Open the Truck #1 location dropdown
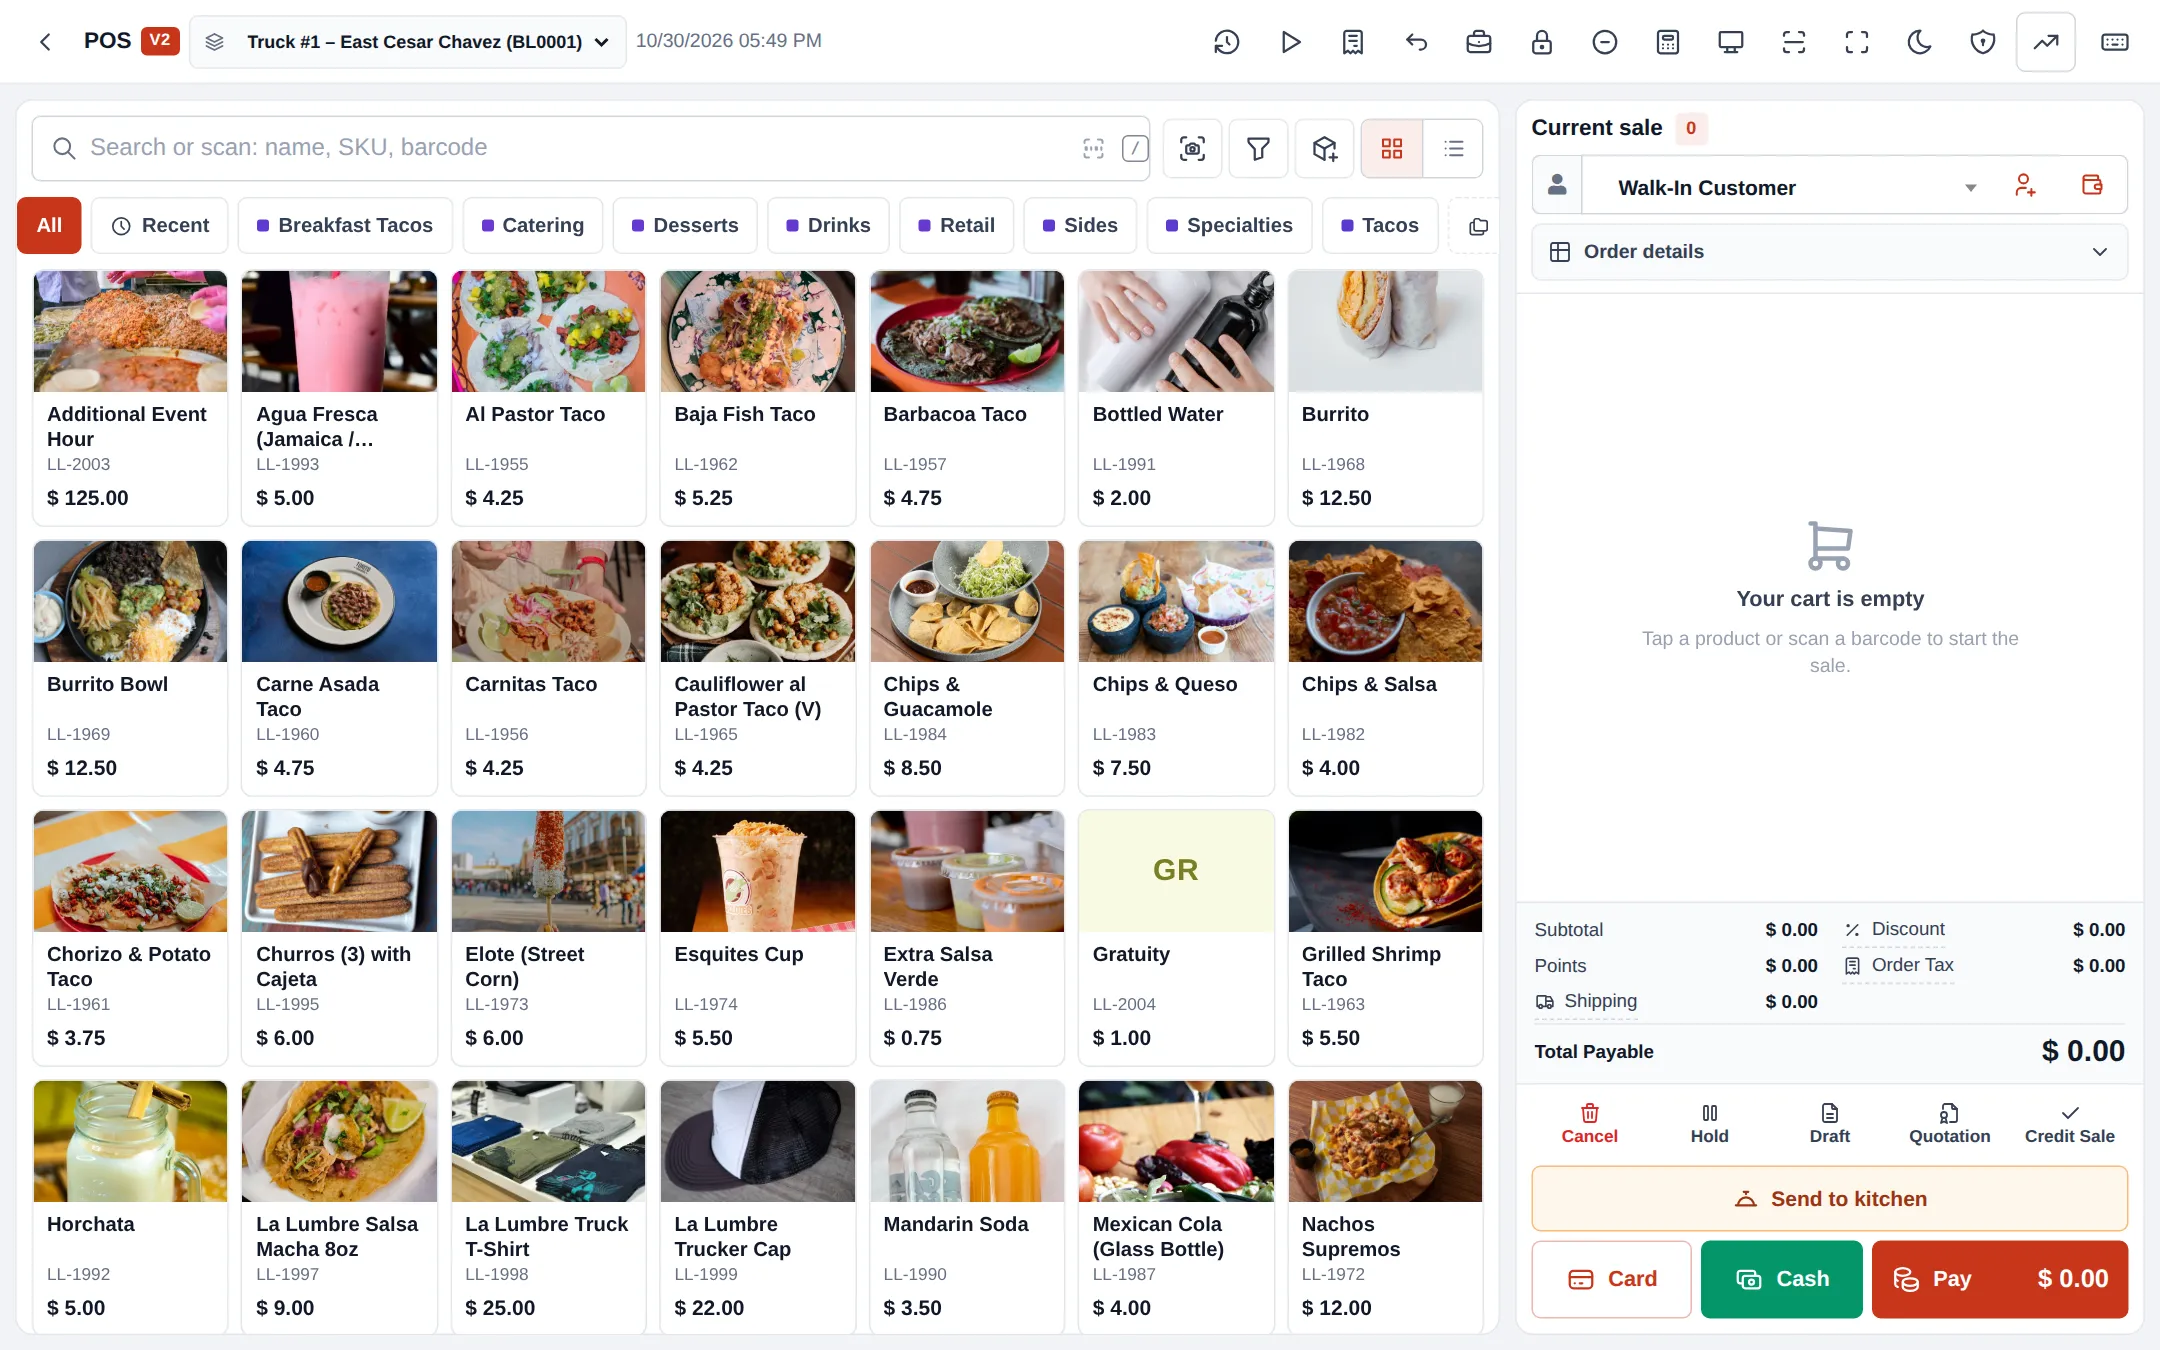The height and width of the screenshot is (1350, 2160). click(x=408, y=42)
